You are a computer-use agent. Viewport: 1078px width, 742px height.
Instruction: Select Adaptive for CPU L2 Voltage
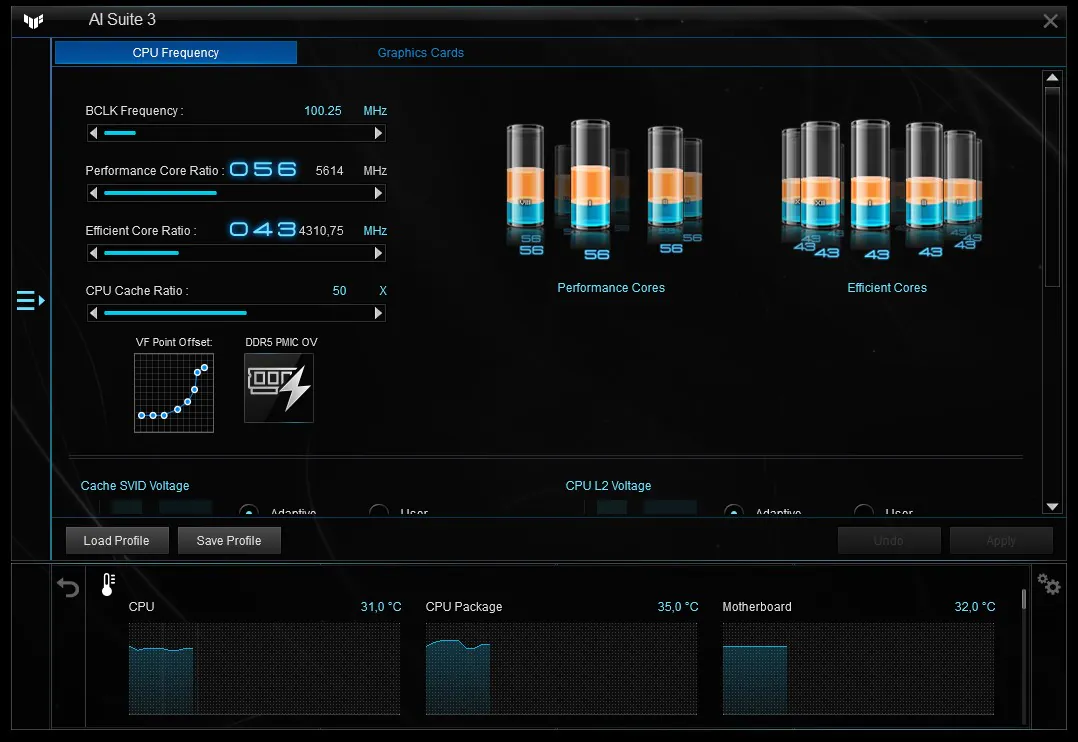(734, 511)
